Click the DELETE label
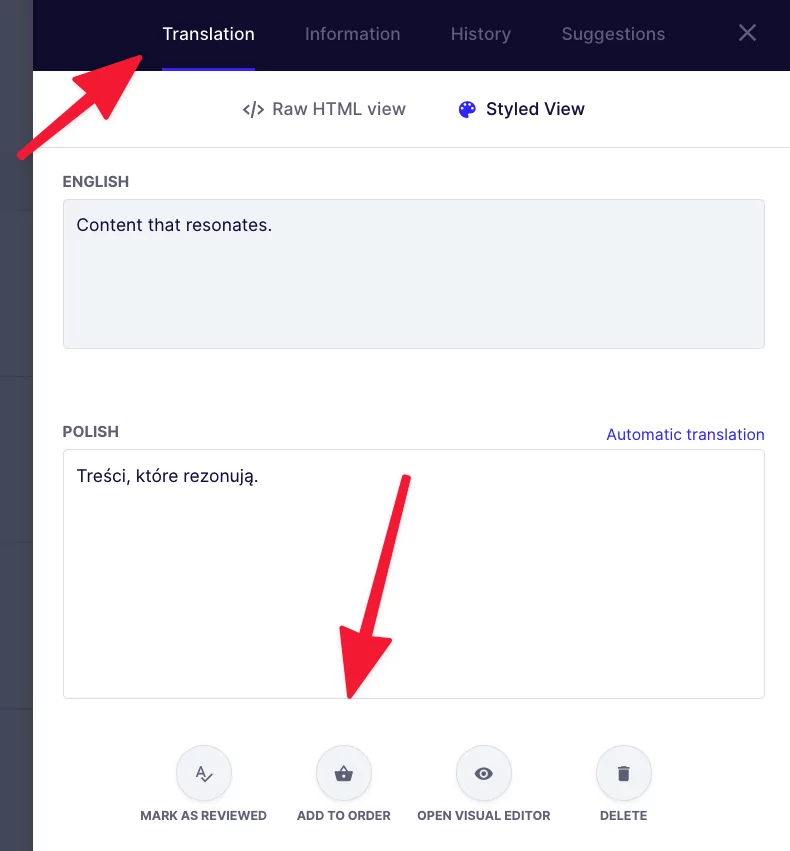 (623, 815)
